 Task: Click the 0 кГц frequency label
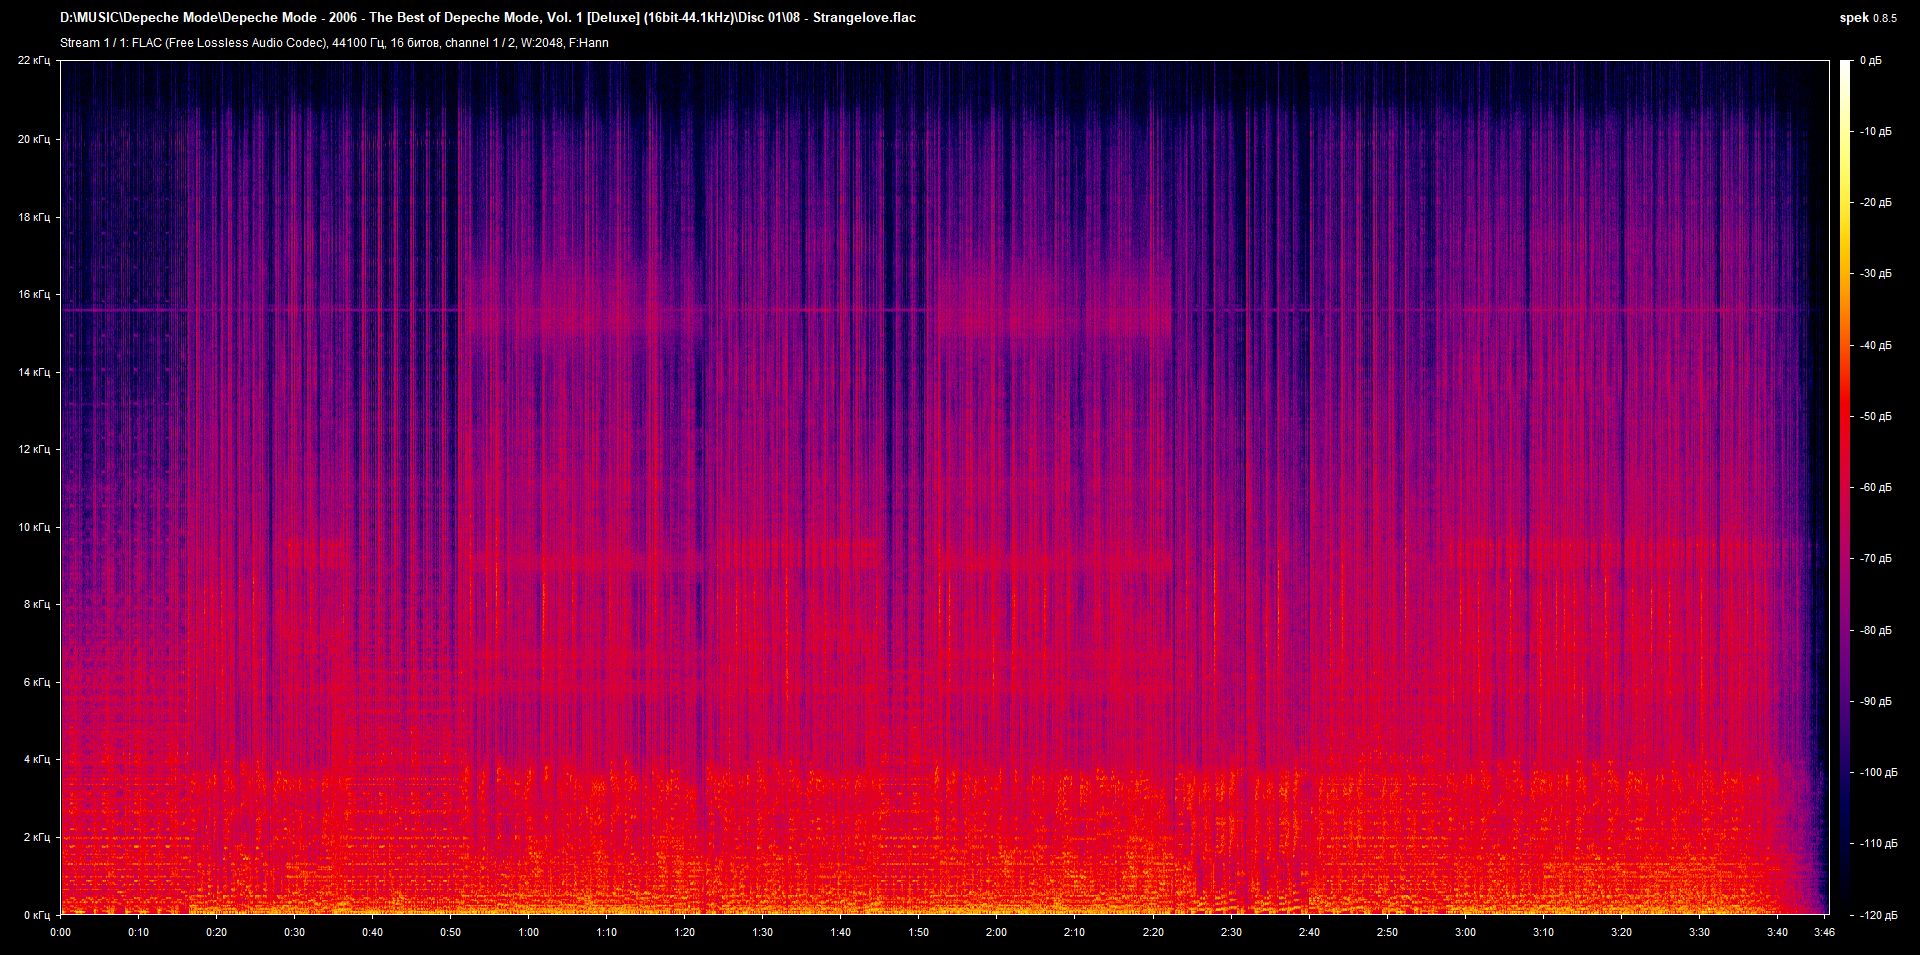tap(36, 915)
